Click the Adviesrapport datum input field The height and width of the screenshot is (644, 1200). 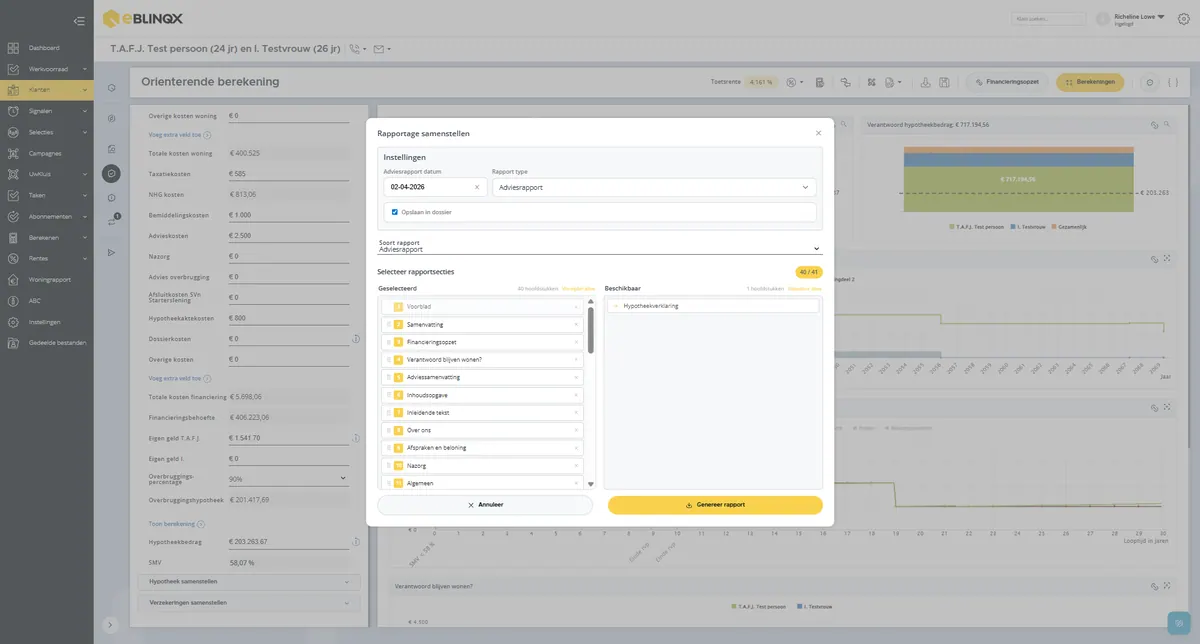pos(436,187)
